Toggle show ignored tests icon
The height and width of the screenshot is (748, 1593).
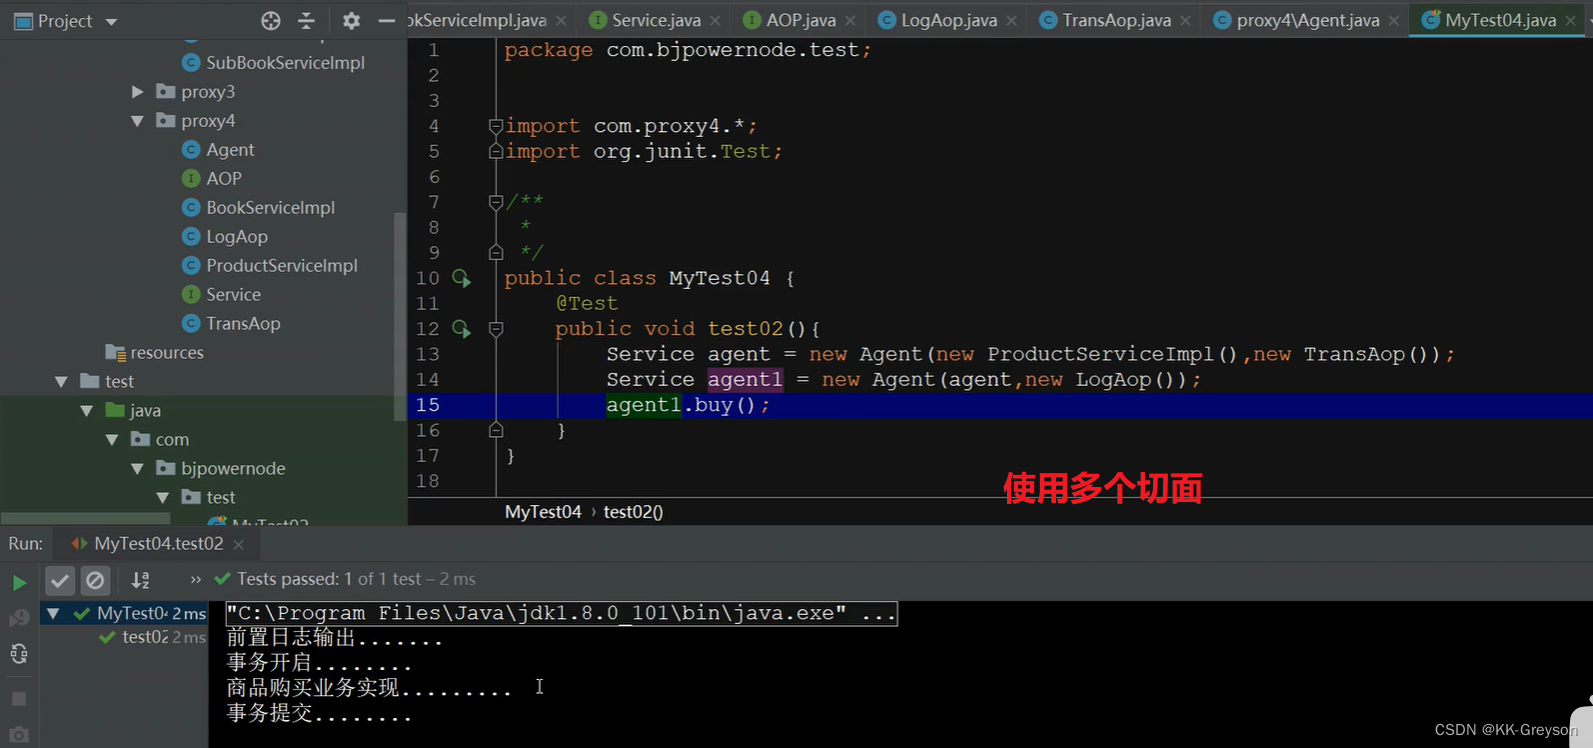tap(95, 580)
